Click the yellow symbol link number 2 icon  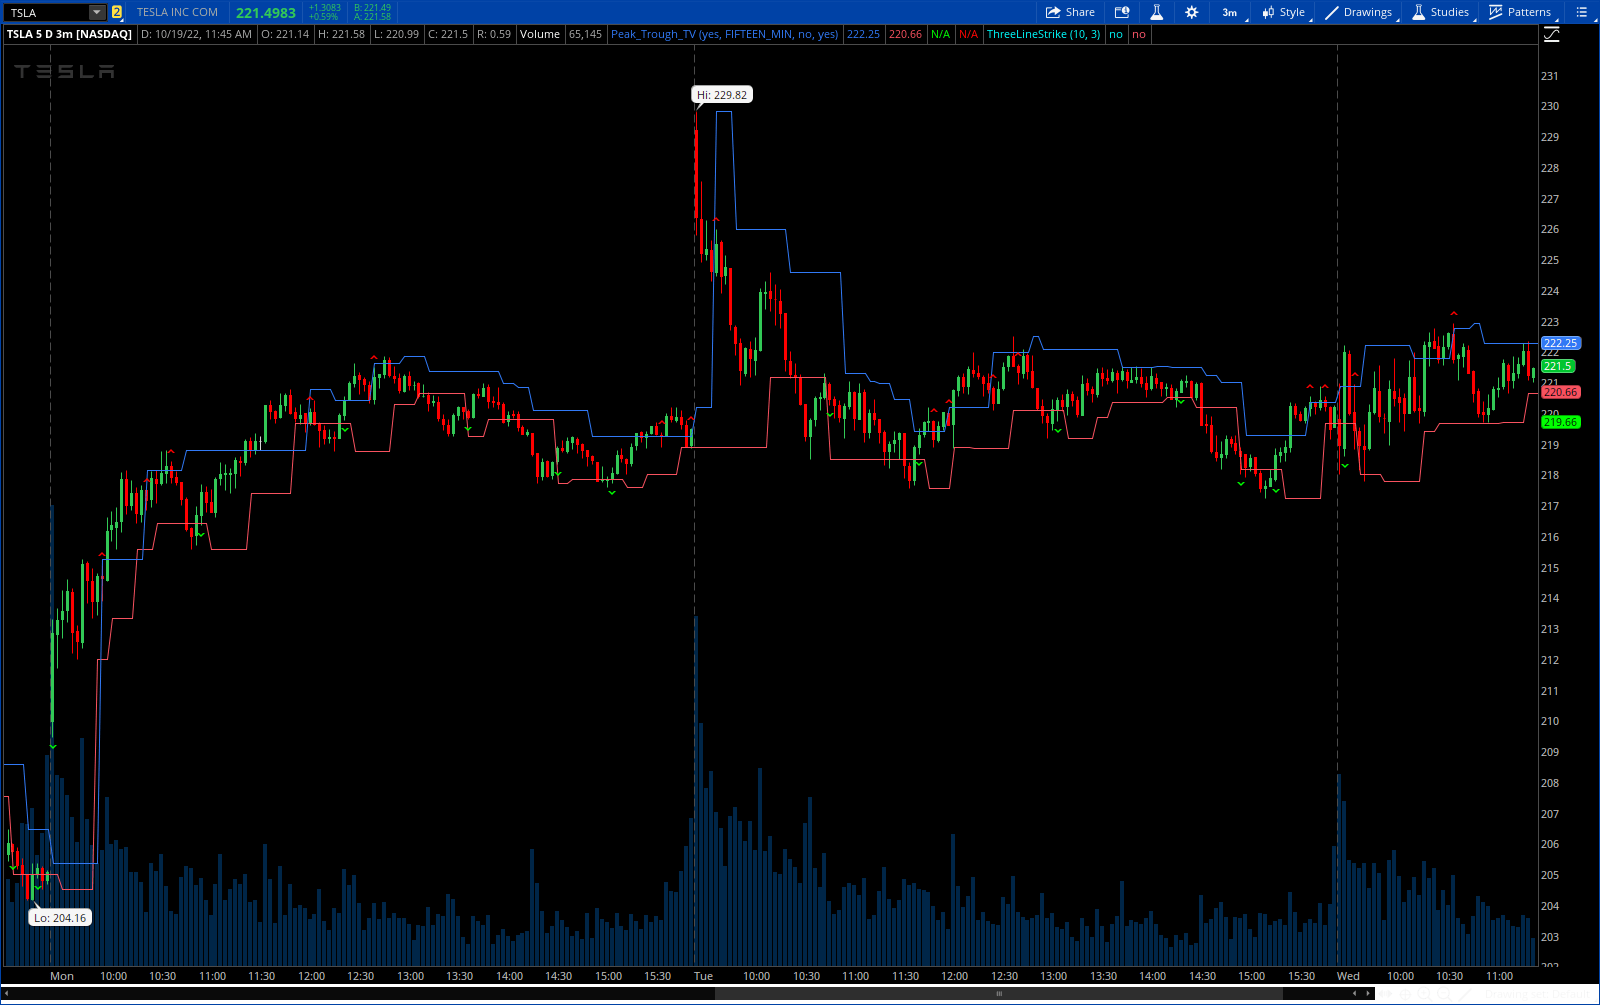(117, 13)
